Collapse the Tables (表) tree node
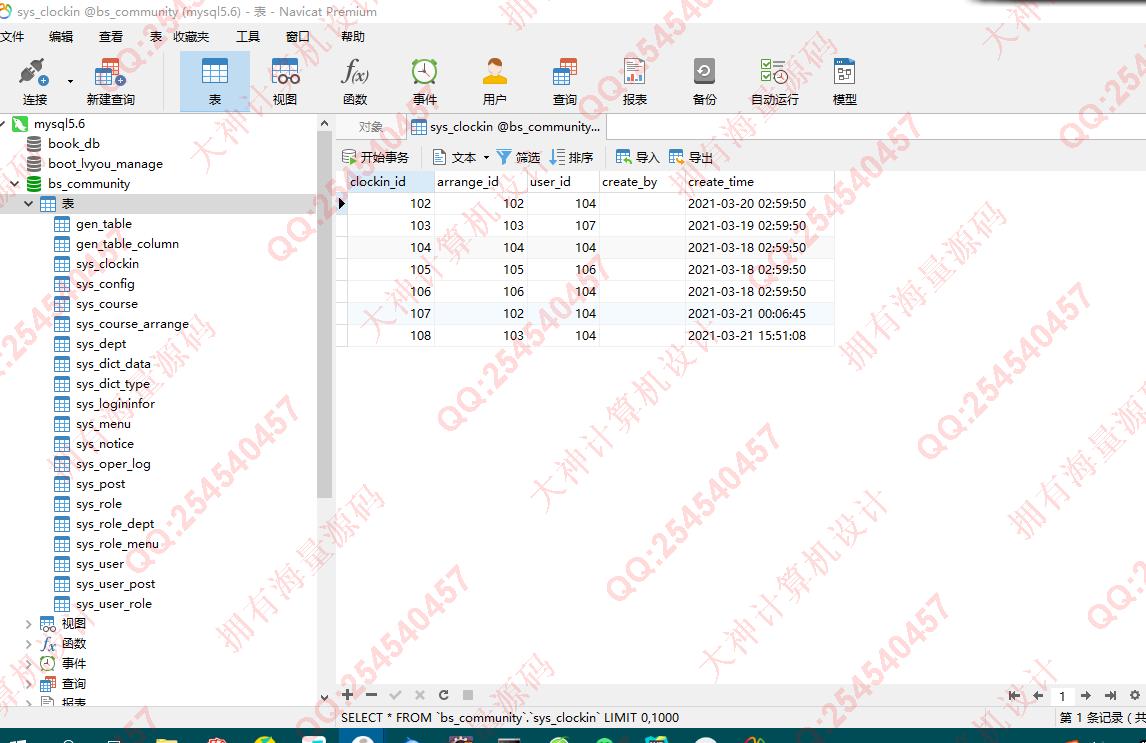This screenshot has width=1146, height=743. [x=29, y=204]
